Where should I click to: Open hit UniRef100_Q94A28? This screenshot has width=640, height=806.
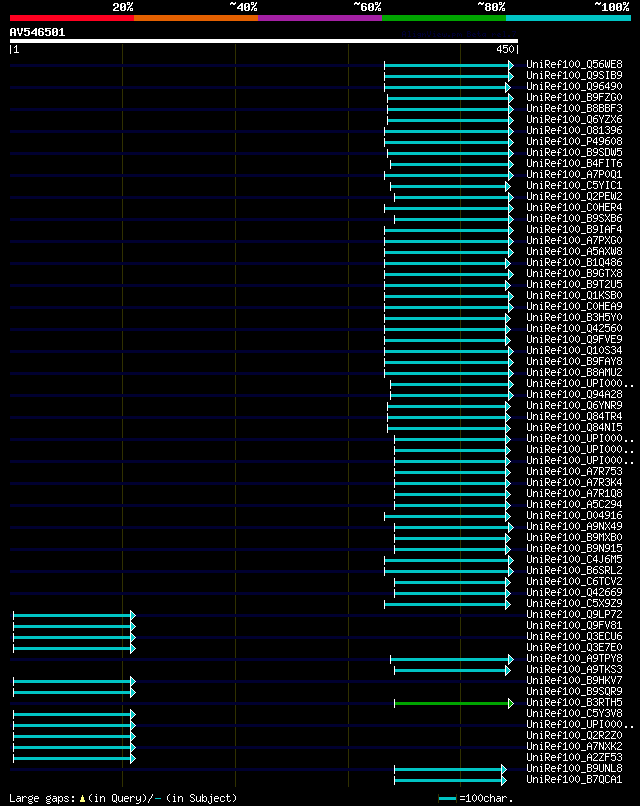coord(574,394)
